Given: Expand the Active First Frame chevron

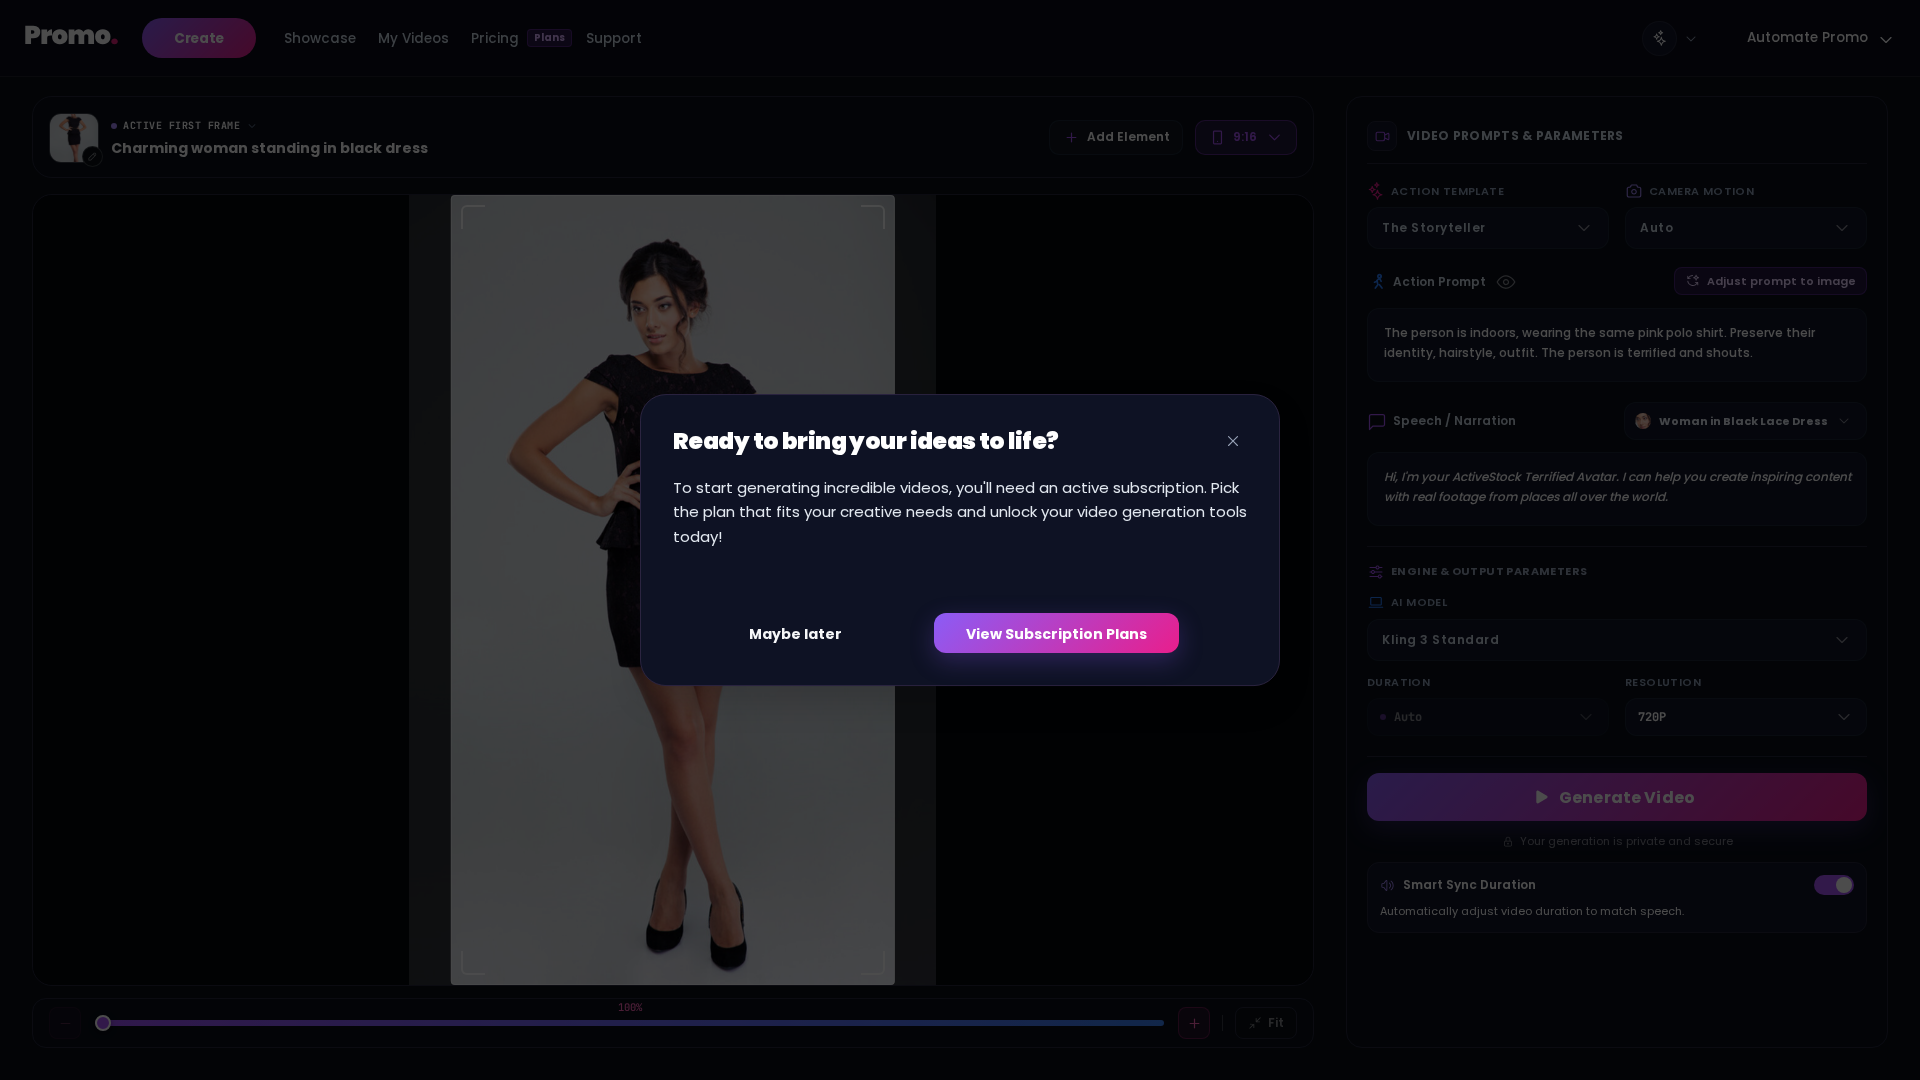Looking at the screenshot, I should (x=252, y=126).
